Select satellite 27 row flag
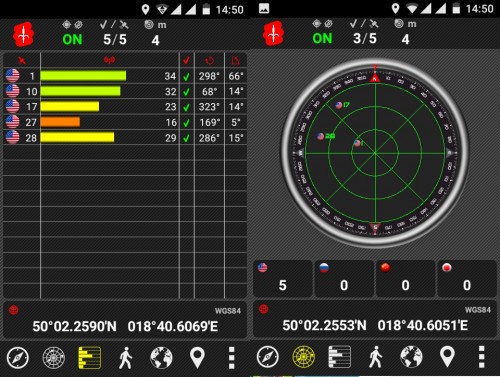Image resolution: width=500 pixels, height=377 pixels. 13,122
